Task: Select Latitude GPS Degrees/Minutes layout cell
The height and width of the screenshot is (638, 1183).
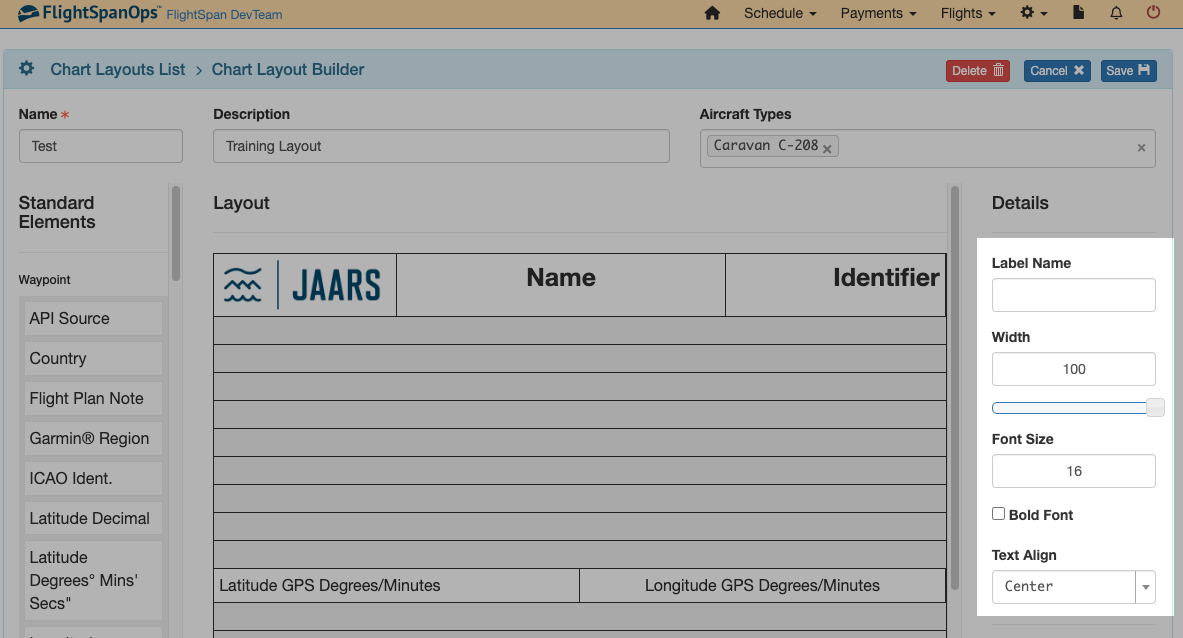Action: click(396, 585)
